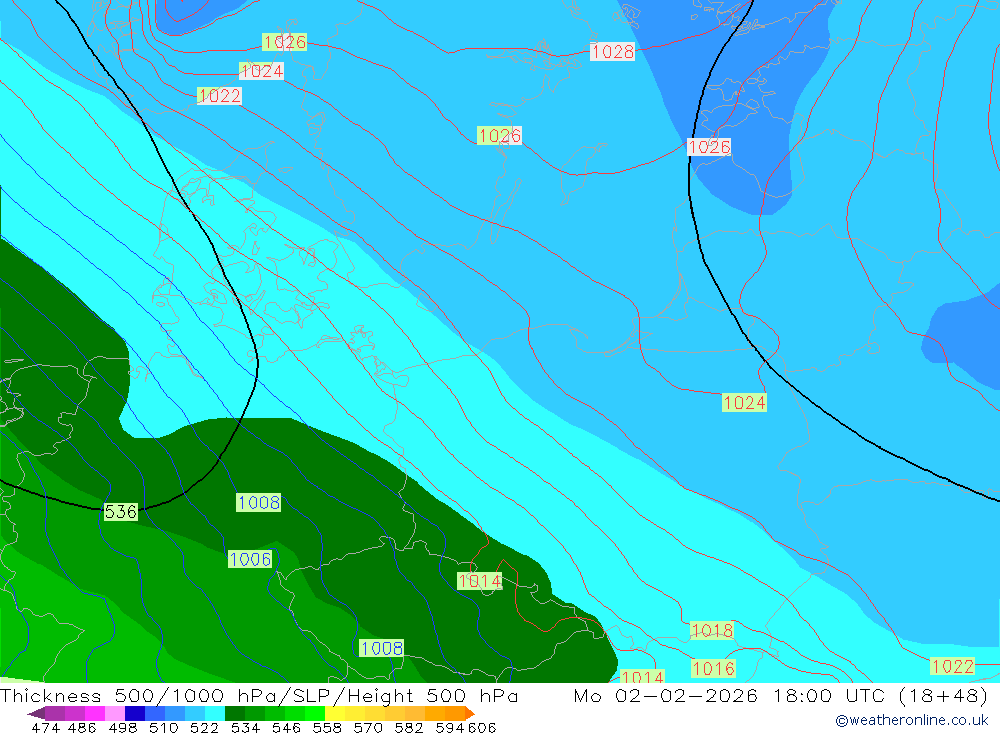Select the 510 legend value

pos(163,727)
